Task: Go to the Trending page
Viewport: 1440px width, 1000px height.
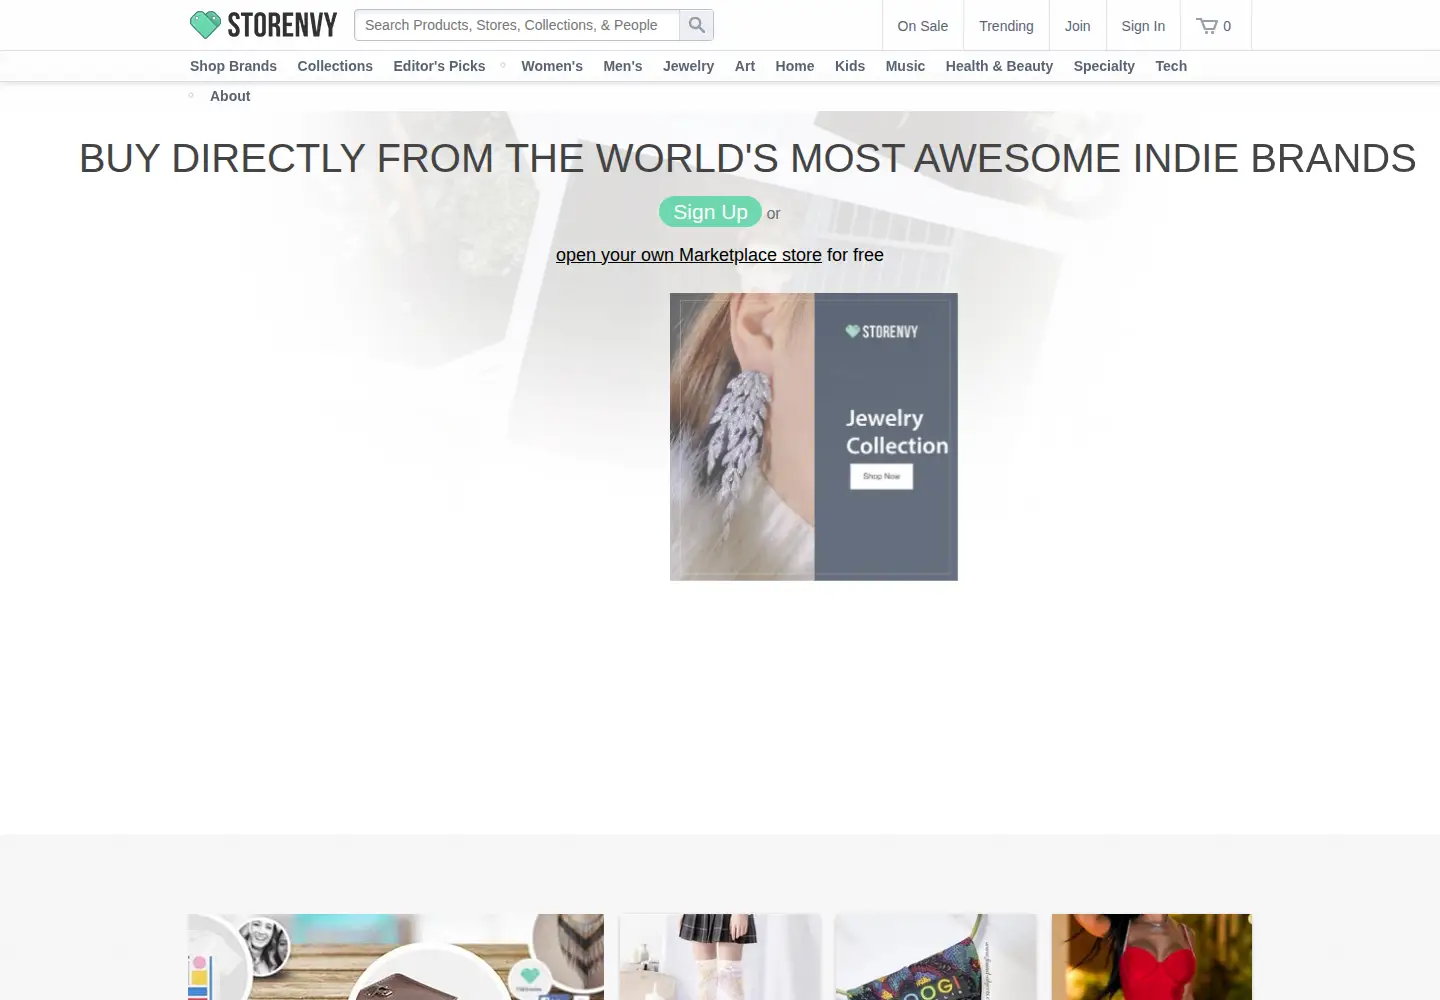Action: (1006, 26)
